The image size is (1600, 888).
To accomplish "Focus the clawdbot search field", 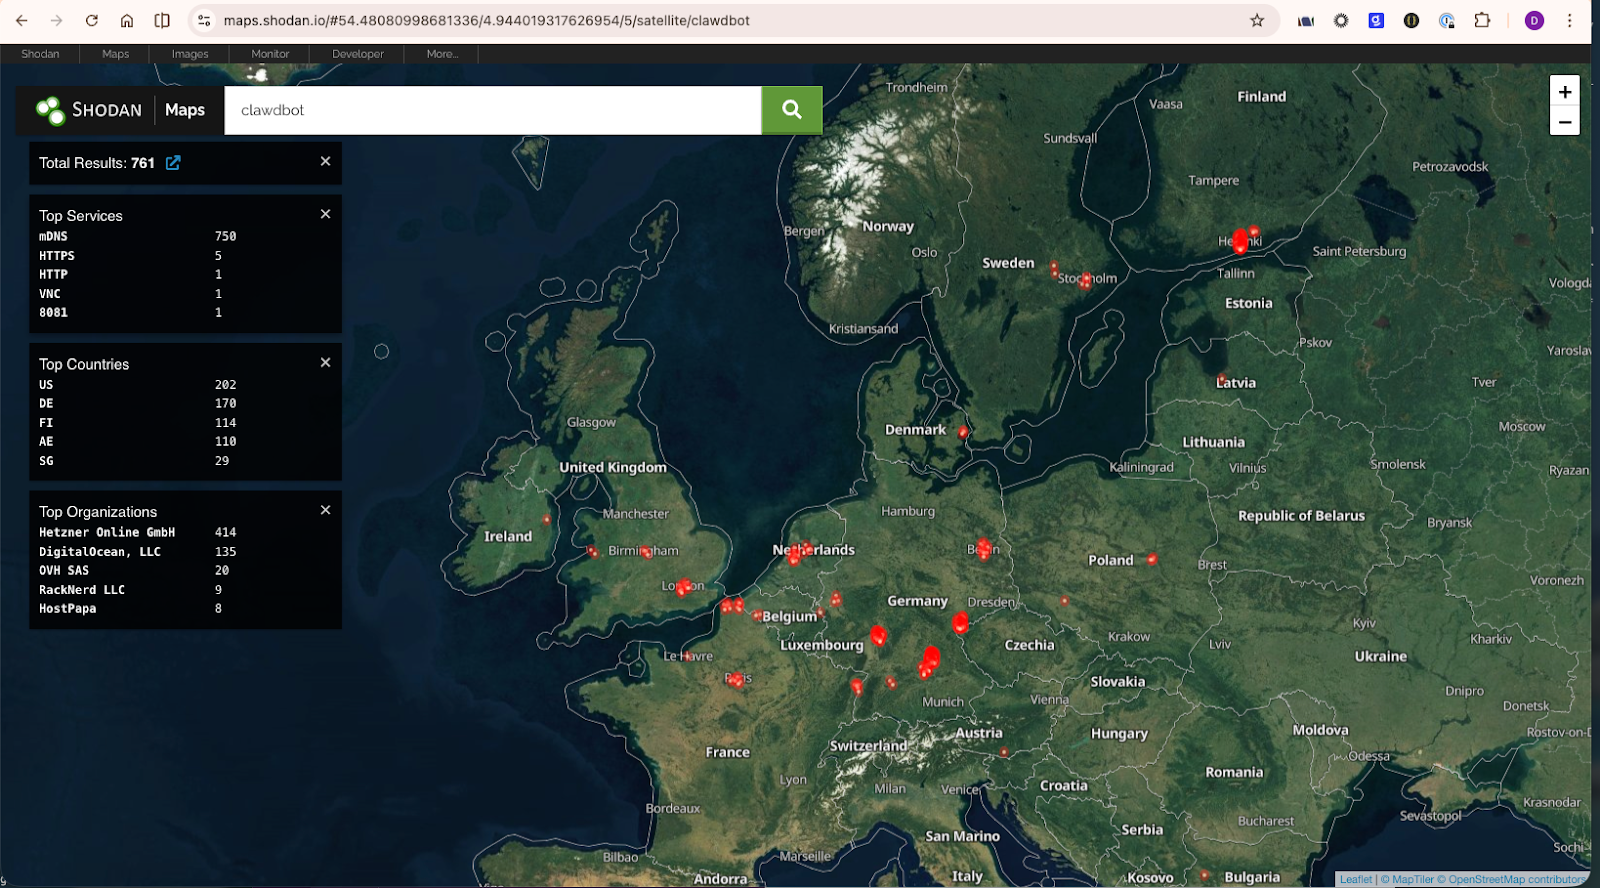I will pyautogui.click(x=493, y=110).
